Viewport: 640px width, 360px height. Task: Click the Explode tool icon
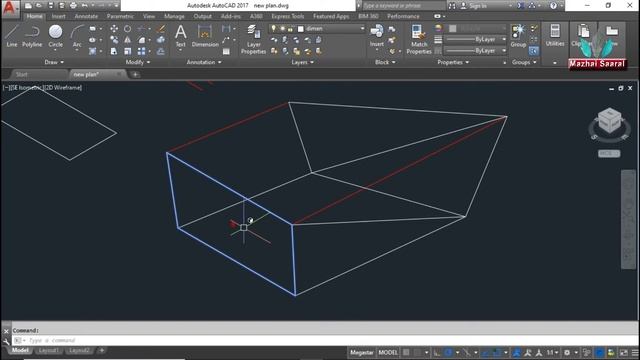(x=161, y=40)
